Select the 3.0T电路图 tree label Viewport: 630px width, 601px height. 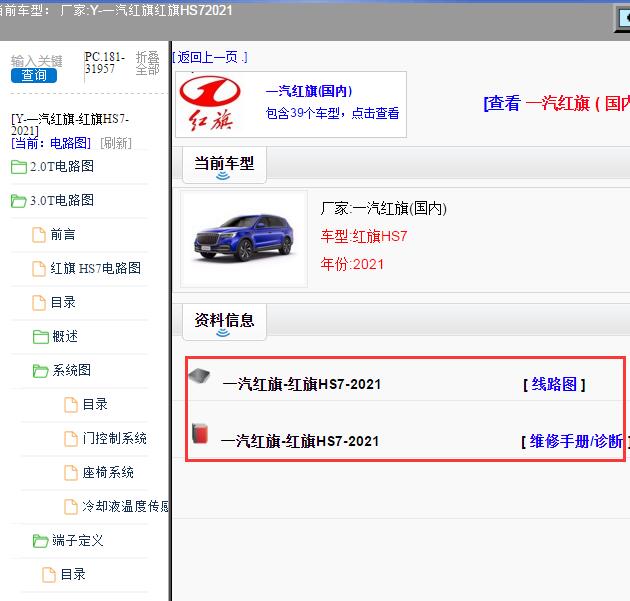point(62,200)
